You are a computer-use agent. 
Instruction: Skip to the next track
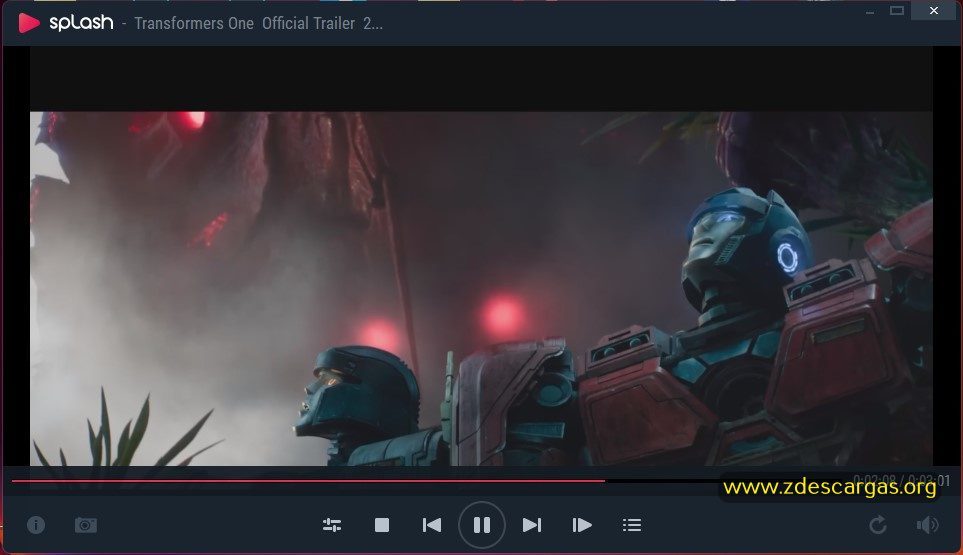(x=532, y=525)
